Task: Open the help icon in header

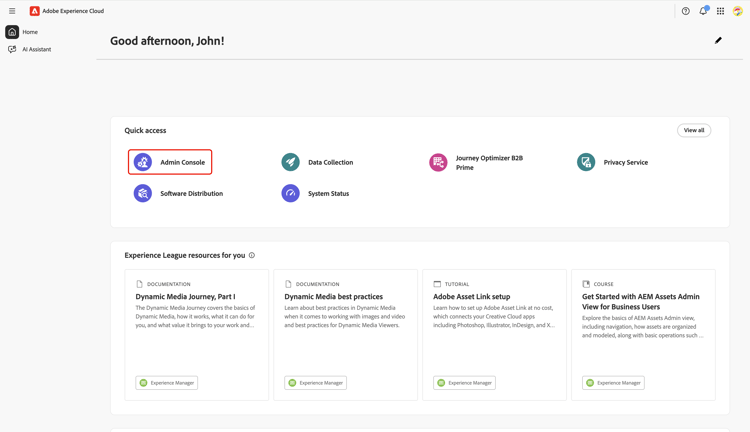Action: pyautogui.click(x=686, y=11)
